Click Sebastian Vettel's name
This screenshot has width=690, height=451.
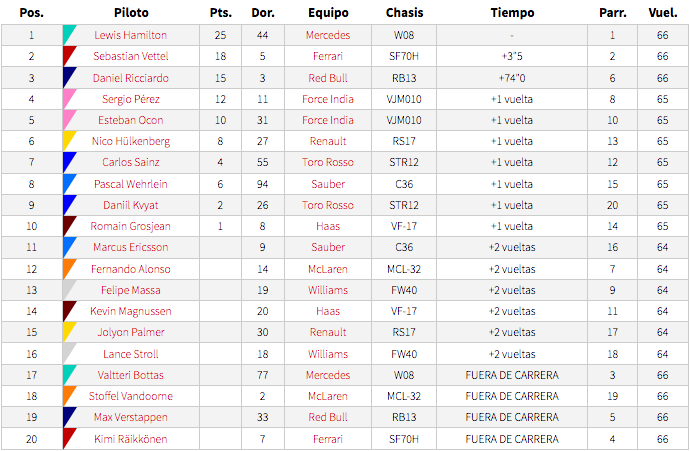(x=131, y=56)
